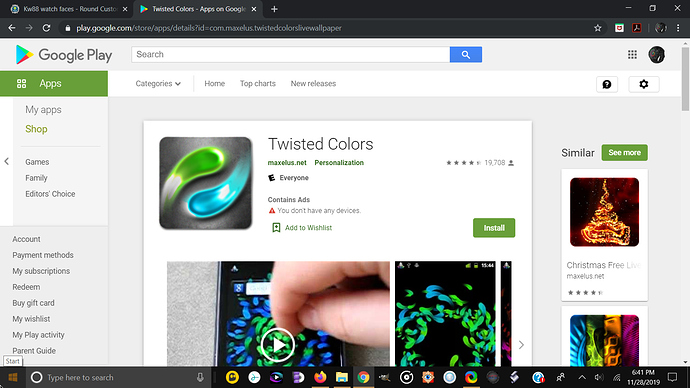This screenshot has width=690, height=388.
Task: Open Firefox from the taskbar
Action: tap(320, 377)
